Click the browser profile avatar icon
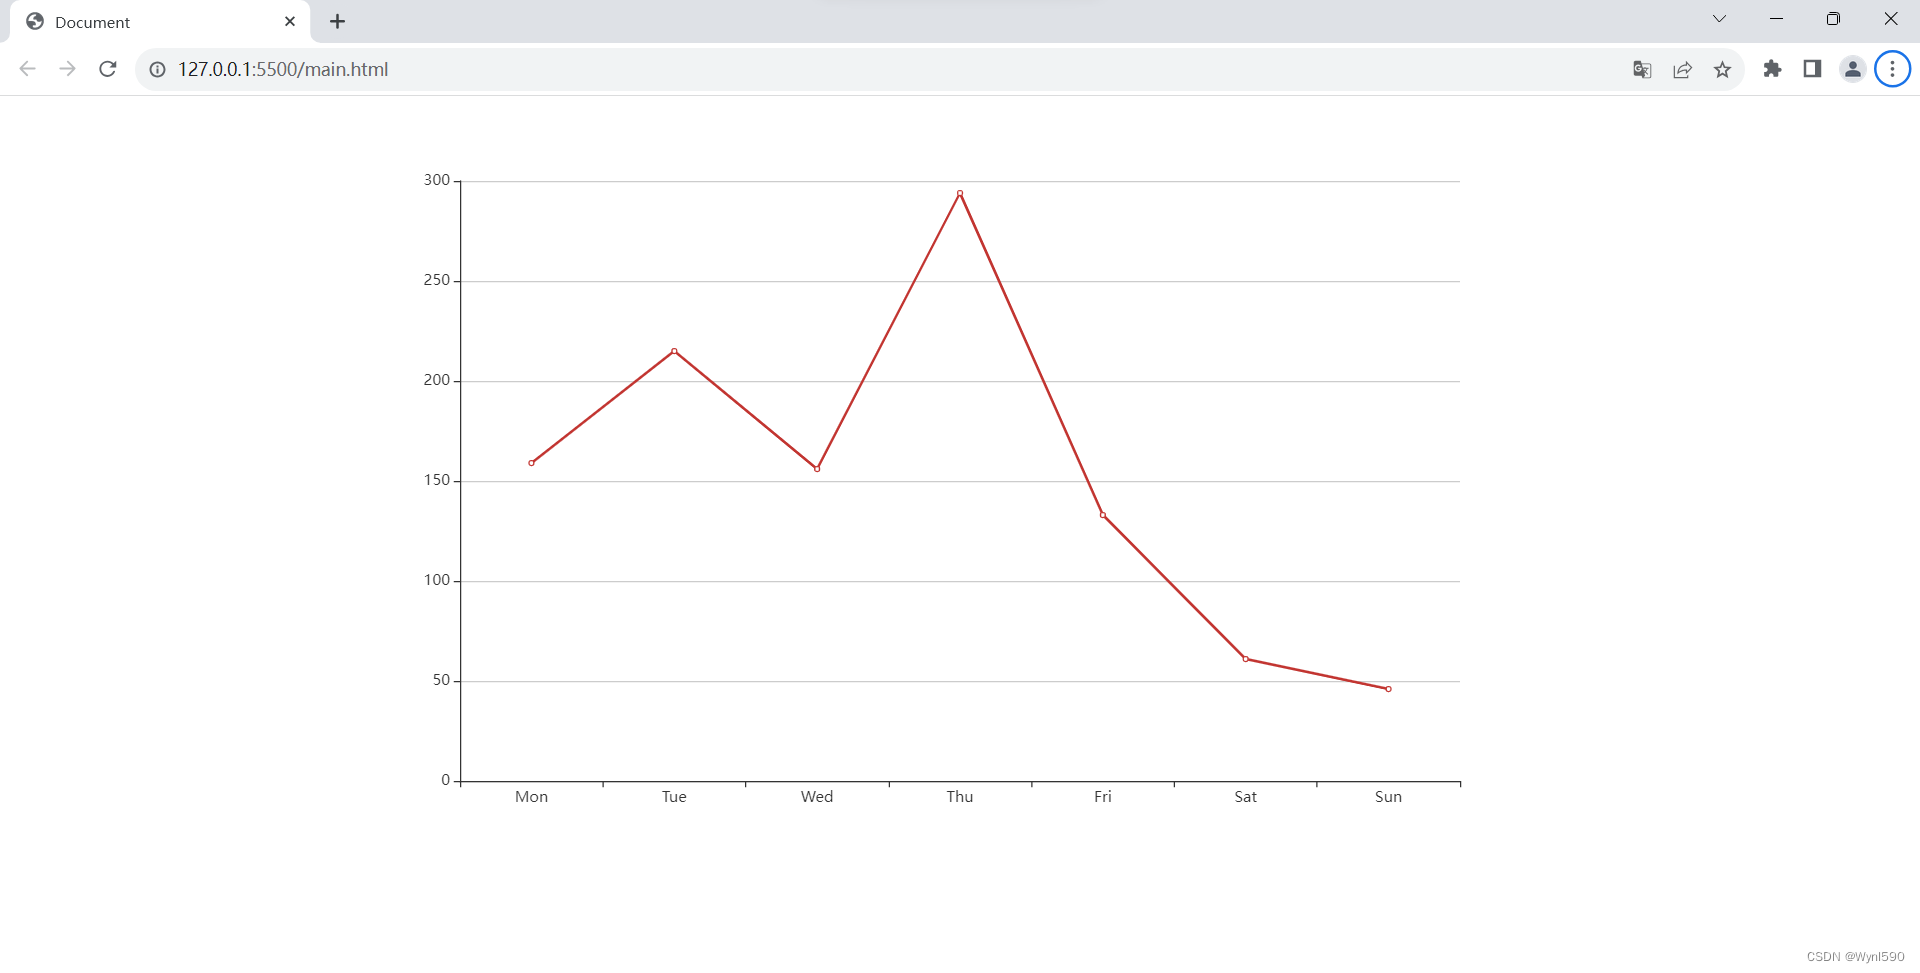Image resolution: width=1920 pixels, height=973 pixels. (x=1853, y=69)
